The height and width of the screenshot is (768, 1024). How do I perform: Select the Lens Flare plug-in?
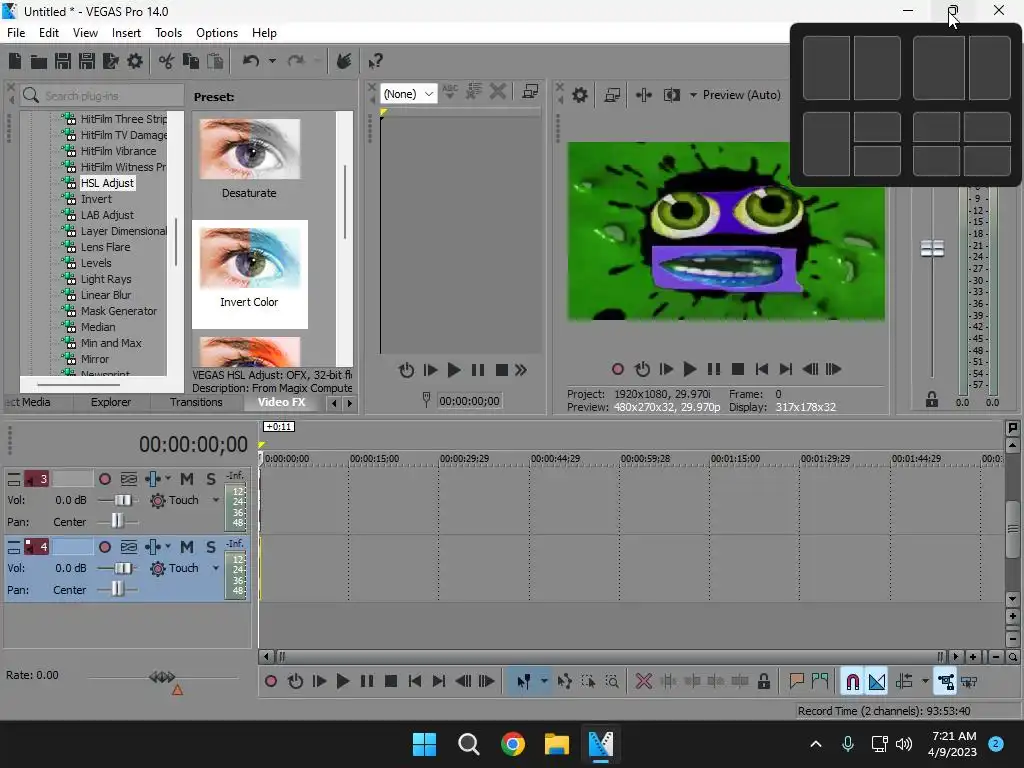[105, 247]
